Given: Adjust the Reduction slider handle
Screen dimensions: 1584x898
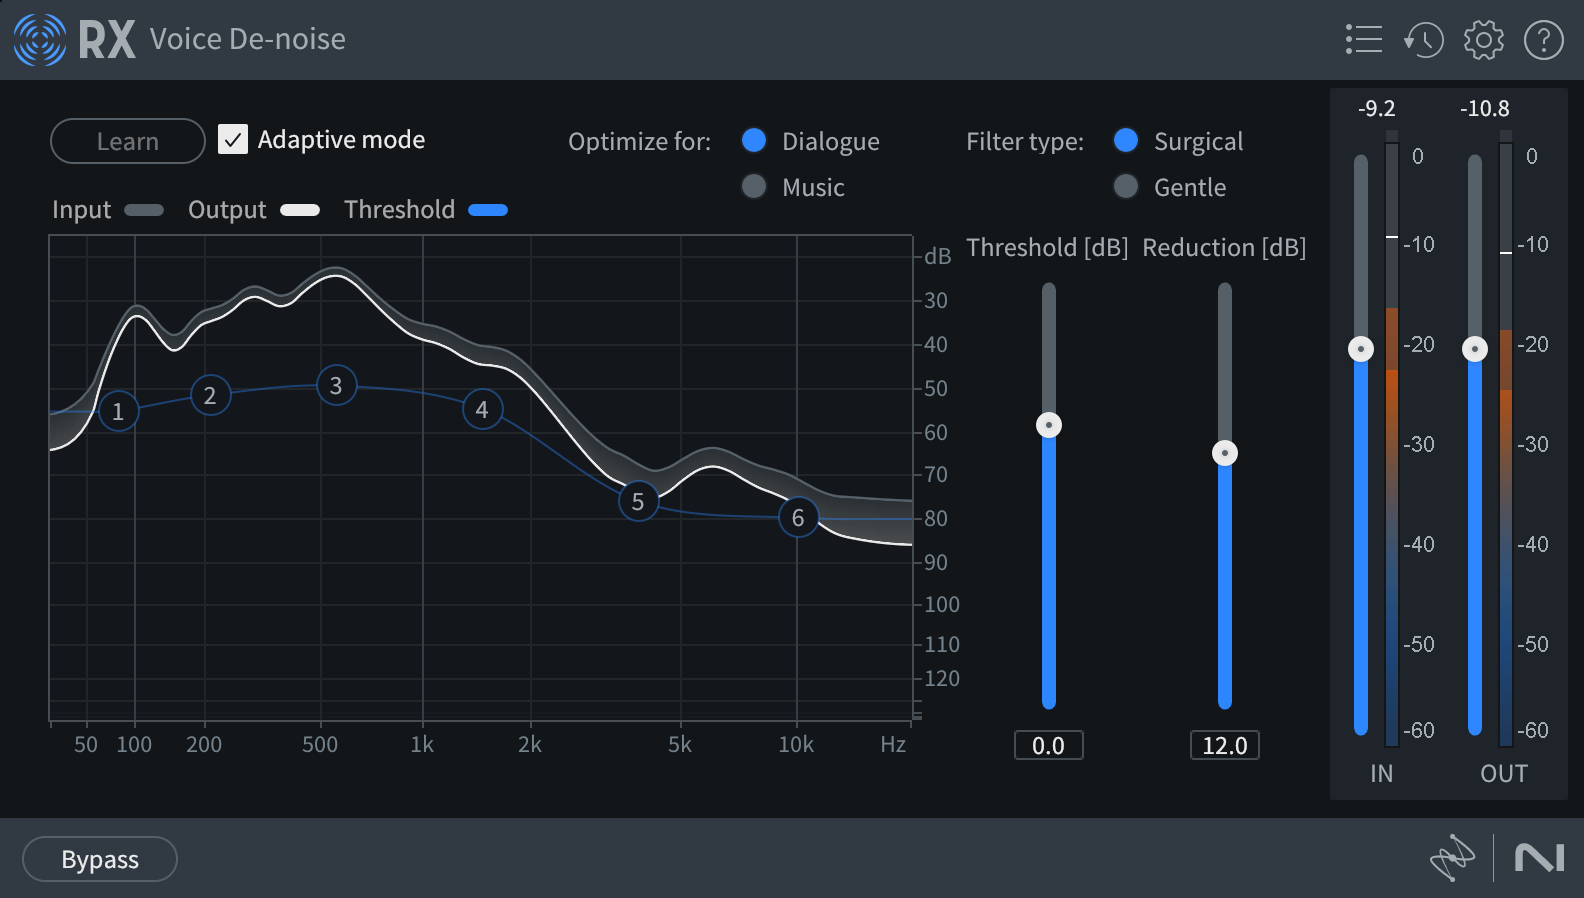Looking at the screenshot, I should click(x=1225, y=453).
